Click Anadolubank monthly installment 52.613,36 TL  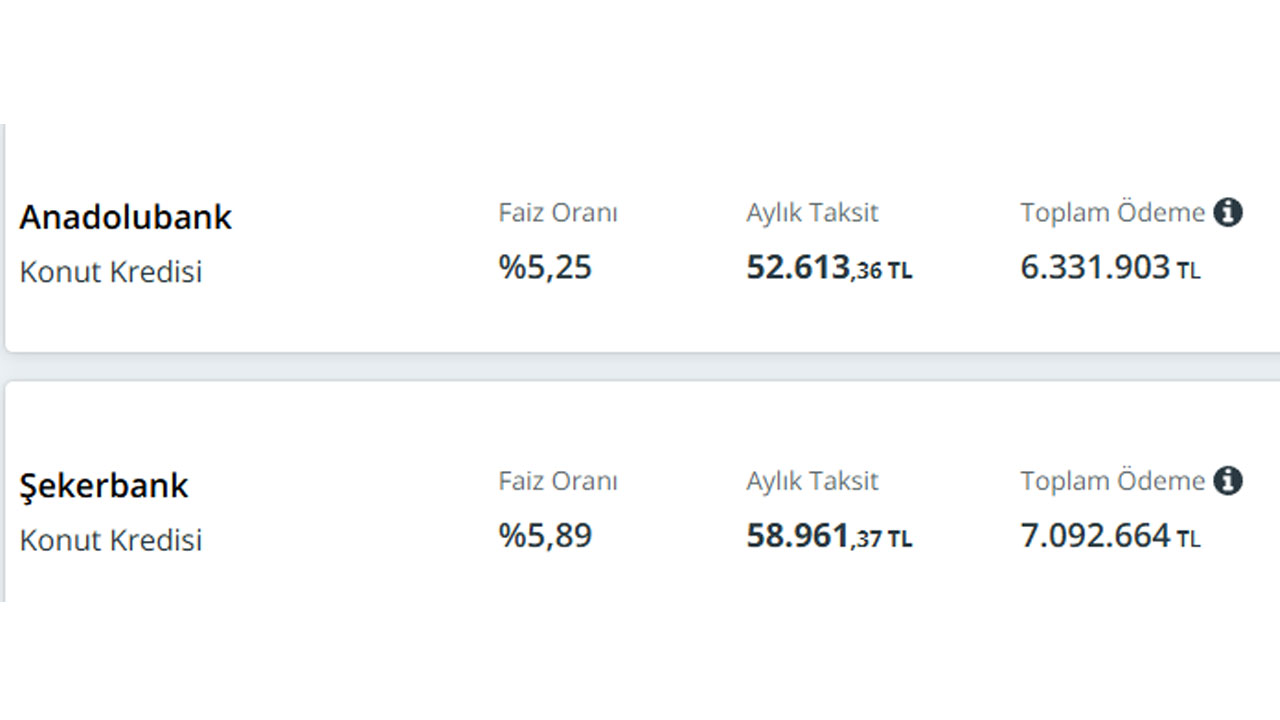829,268
